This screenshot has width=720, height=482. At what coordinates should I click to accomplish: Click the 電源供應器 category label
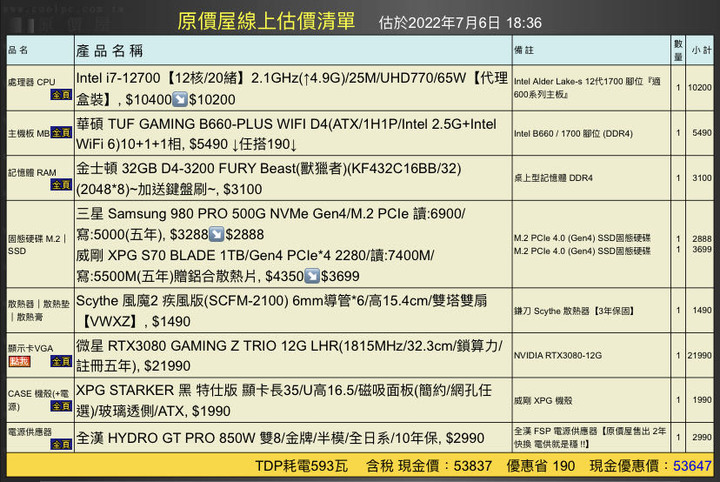30,432
